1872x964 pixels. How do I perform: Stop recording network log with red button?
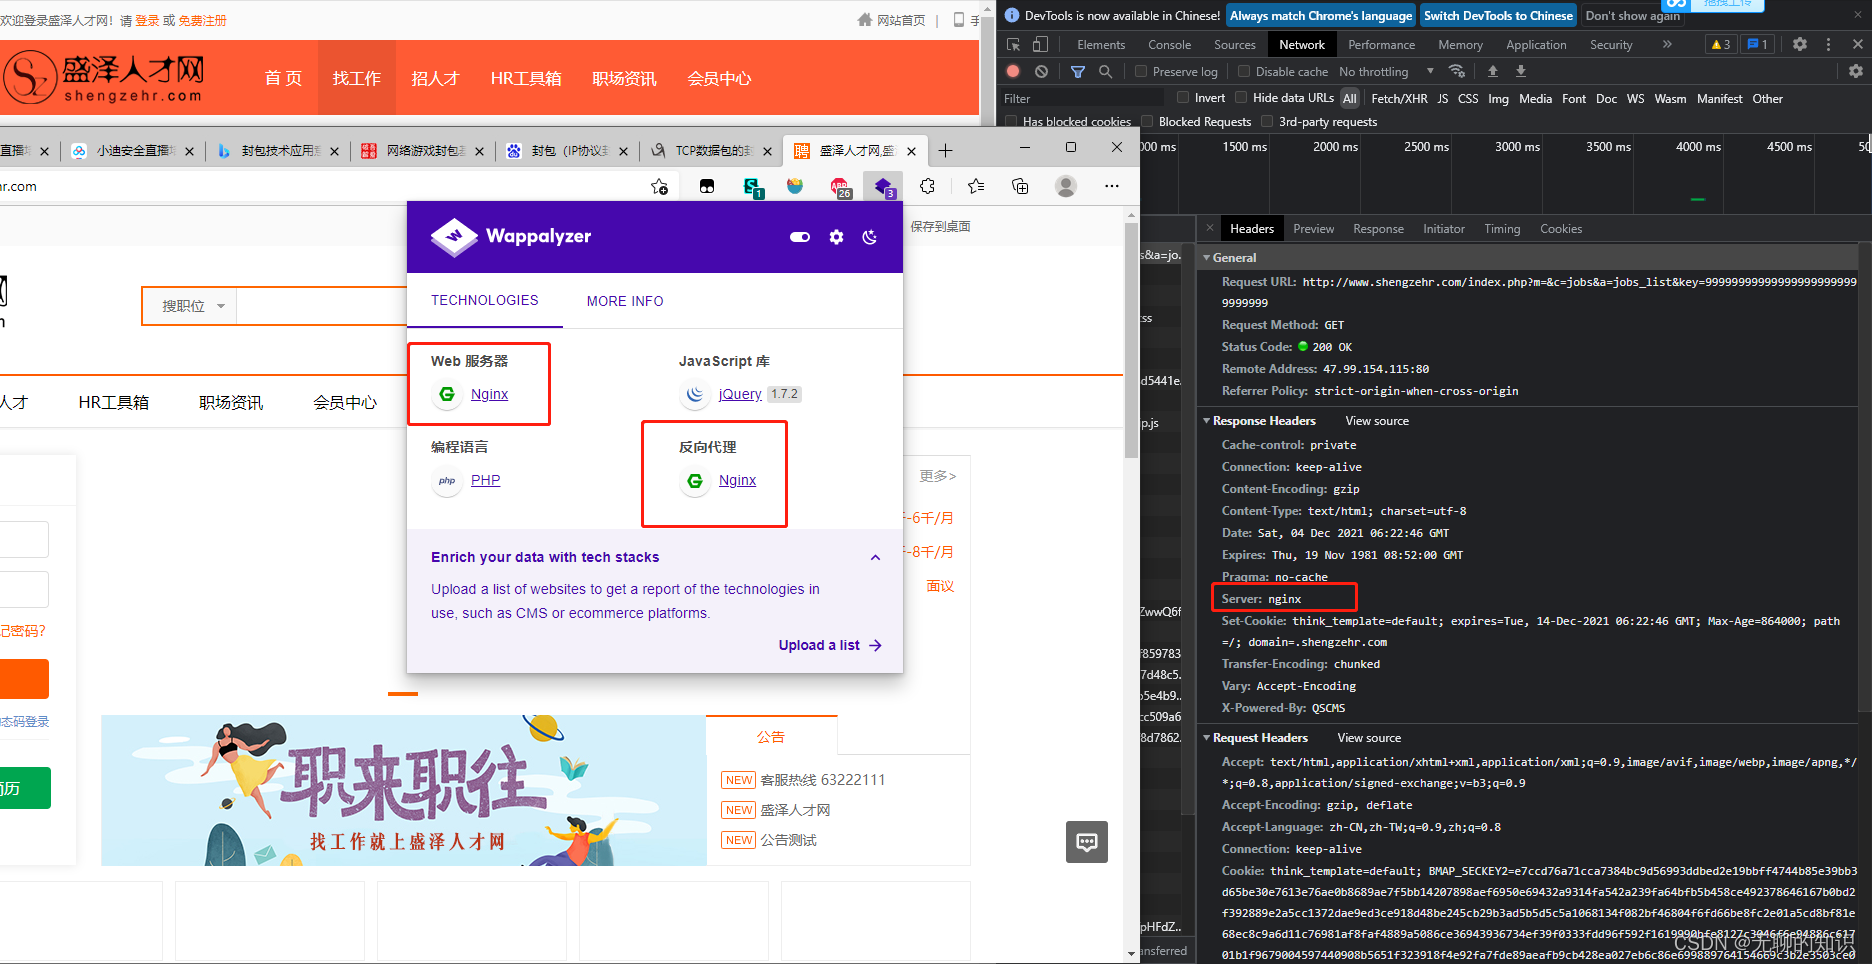(1013, 72)
